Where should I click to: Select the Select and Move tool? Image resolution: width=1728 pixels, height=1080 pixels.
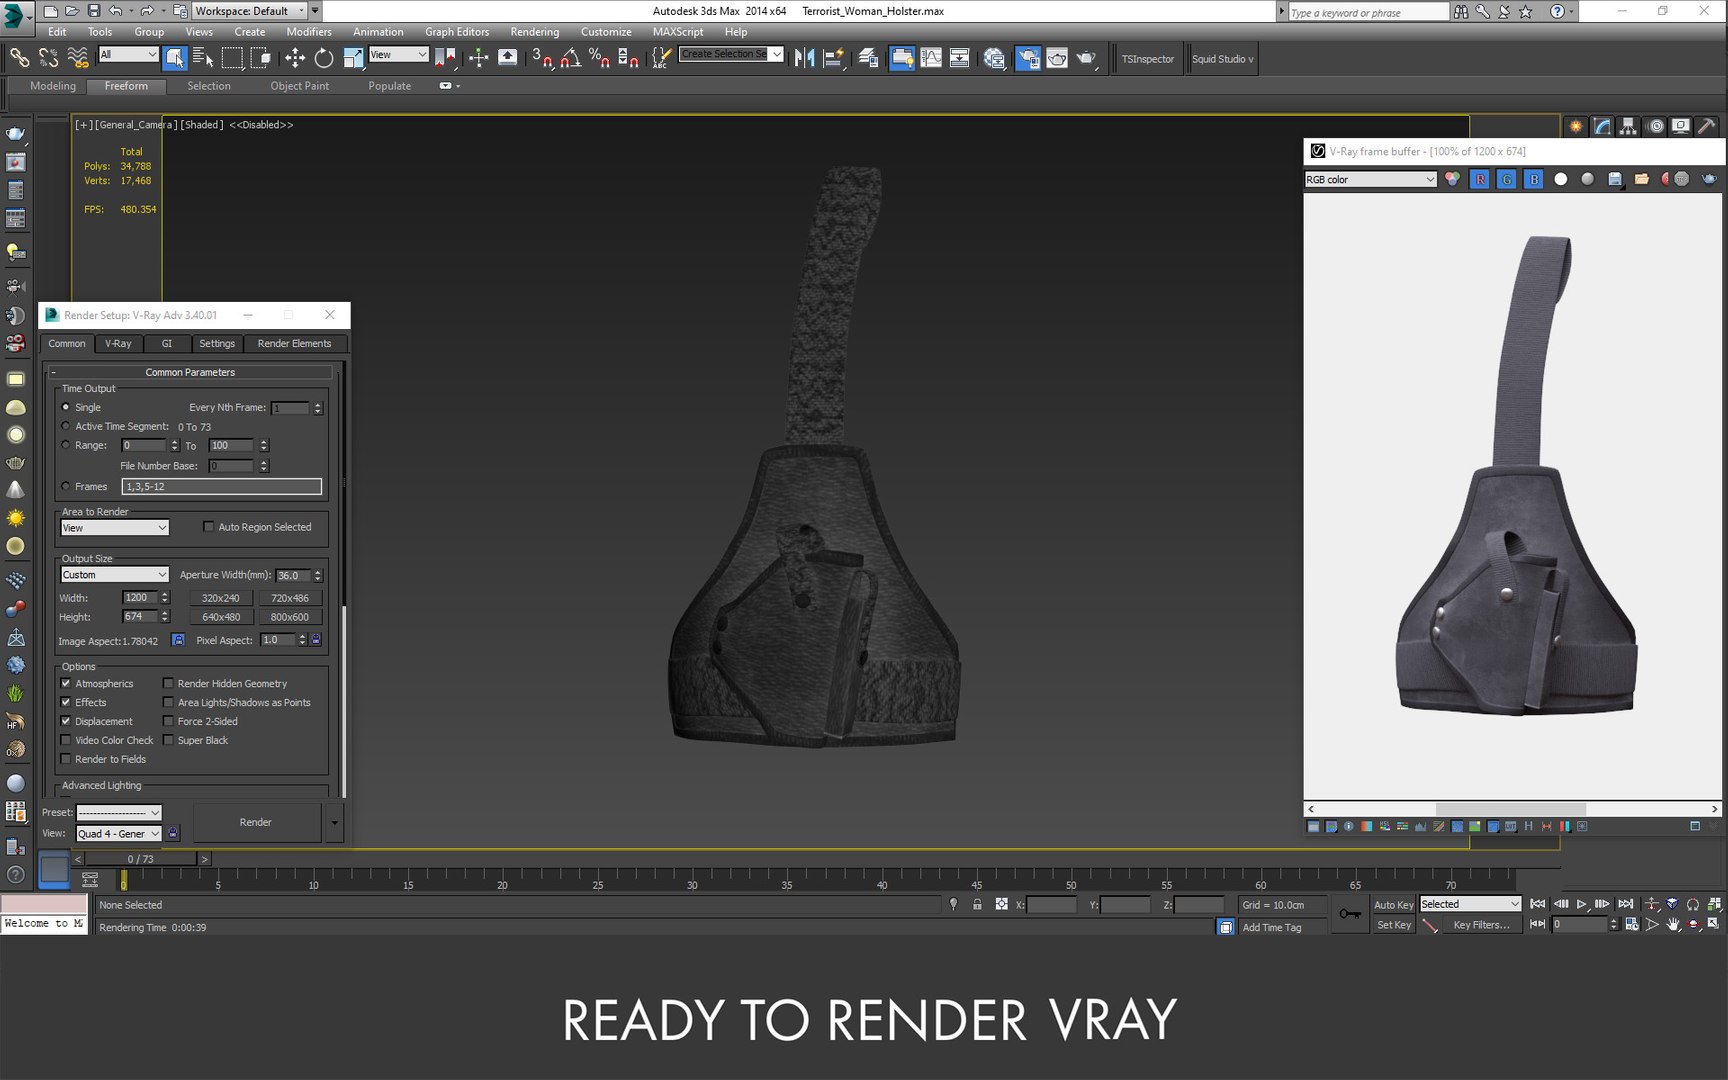[x=295, y=58]
